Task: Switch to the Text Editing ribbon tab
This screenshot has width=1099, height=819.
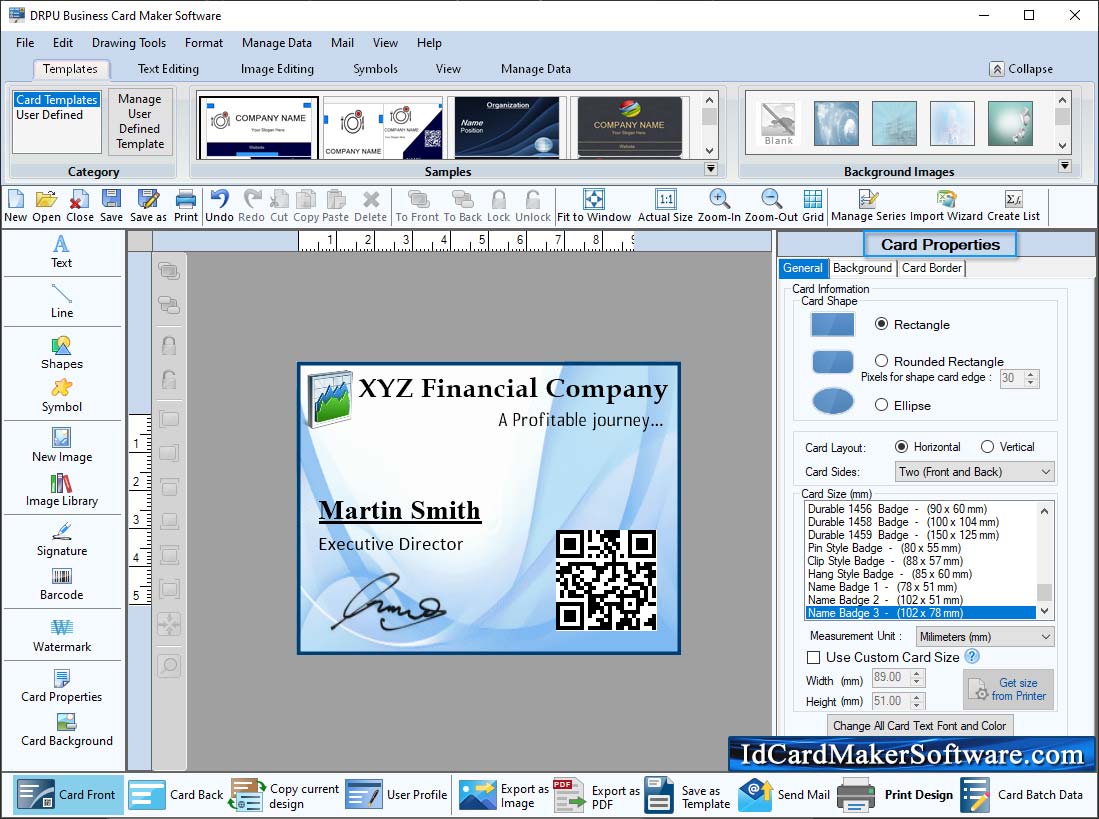Action: point(168,69)
